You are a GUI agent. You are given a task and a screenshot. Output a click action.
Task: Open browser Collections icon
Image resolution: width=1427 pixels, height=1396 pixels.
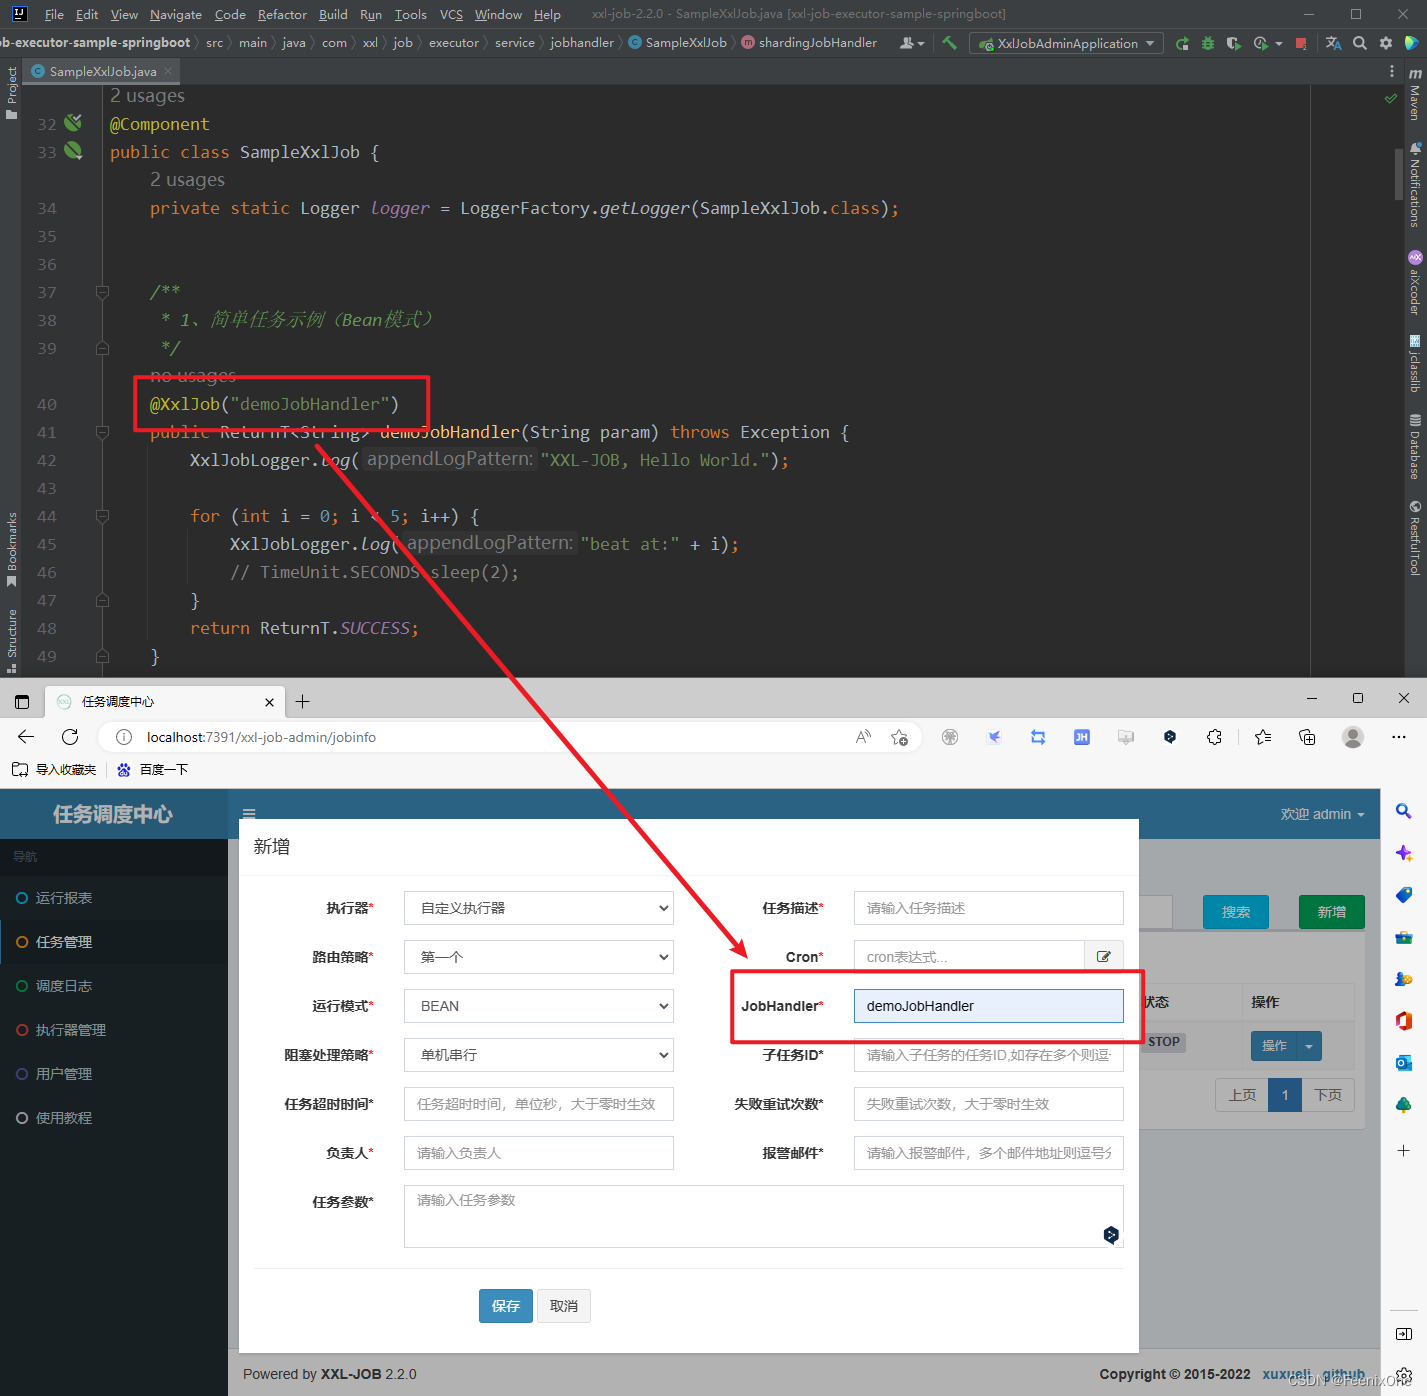(1307, 737)
